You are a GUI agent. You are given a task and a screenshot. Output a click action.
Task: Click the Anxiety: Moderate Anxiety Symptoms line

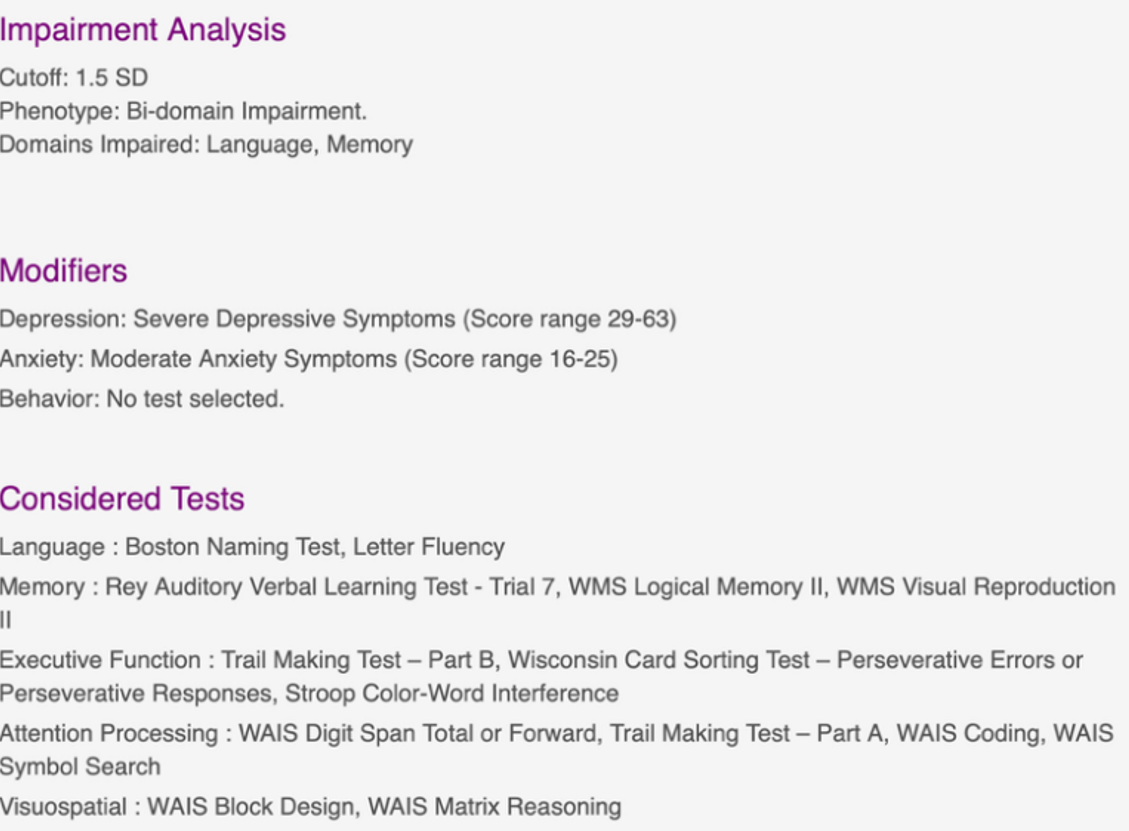[308, 358]
